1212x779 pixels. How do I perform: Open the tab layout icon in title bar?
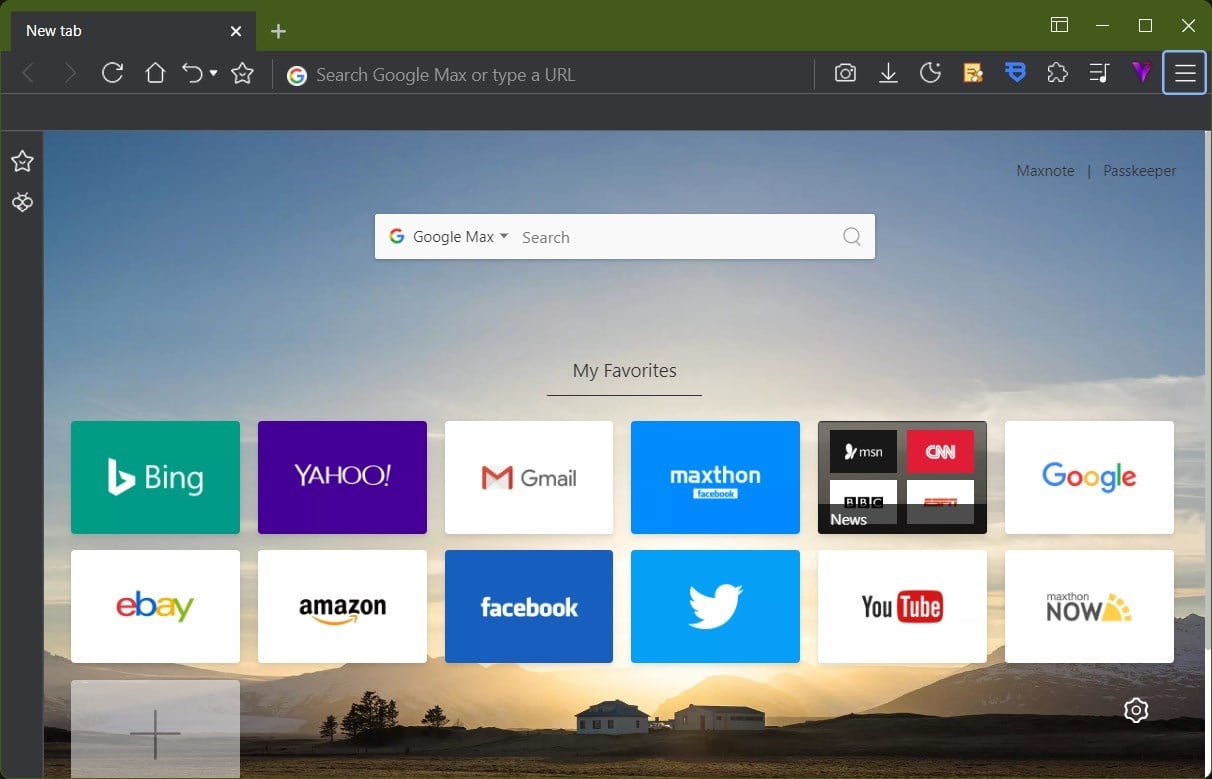pos(1059,25)
